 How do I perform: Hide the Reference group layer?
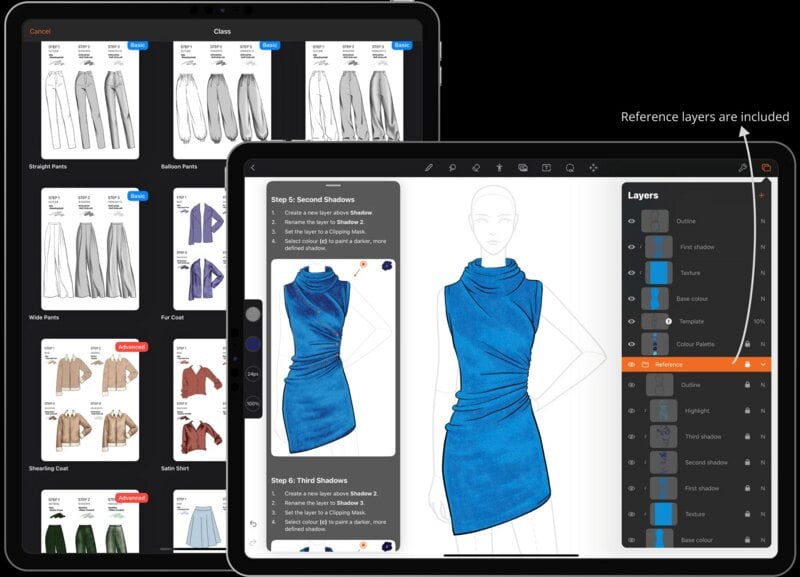pyautogui.click(x=631, y=365)
